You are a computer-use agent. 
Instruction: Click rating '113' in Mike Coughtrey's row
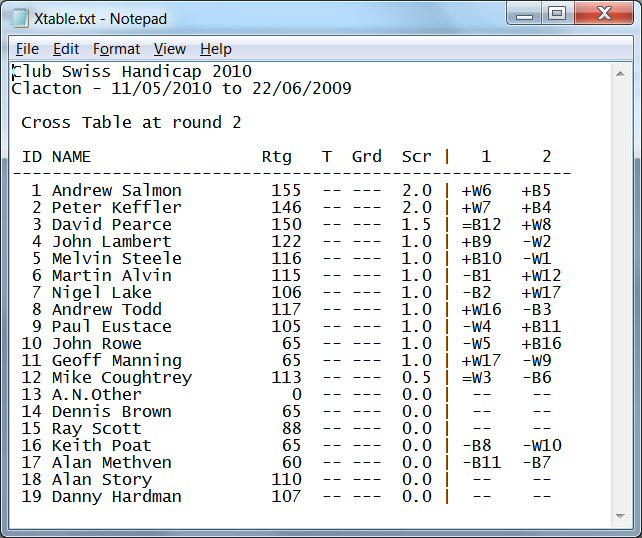click(286, 377)
